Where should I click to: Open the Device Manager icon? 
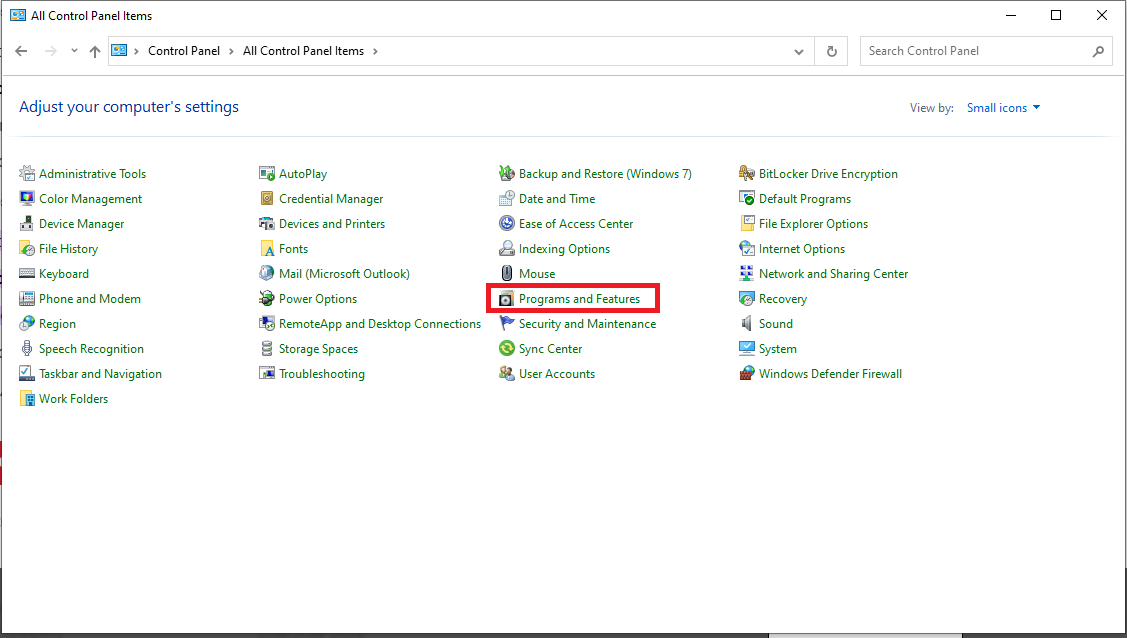[27, 223]
